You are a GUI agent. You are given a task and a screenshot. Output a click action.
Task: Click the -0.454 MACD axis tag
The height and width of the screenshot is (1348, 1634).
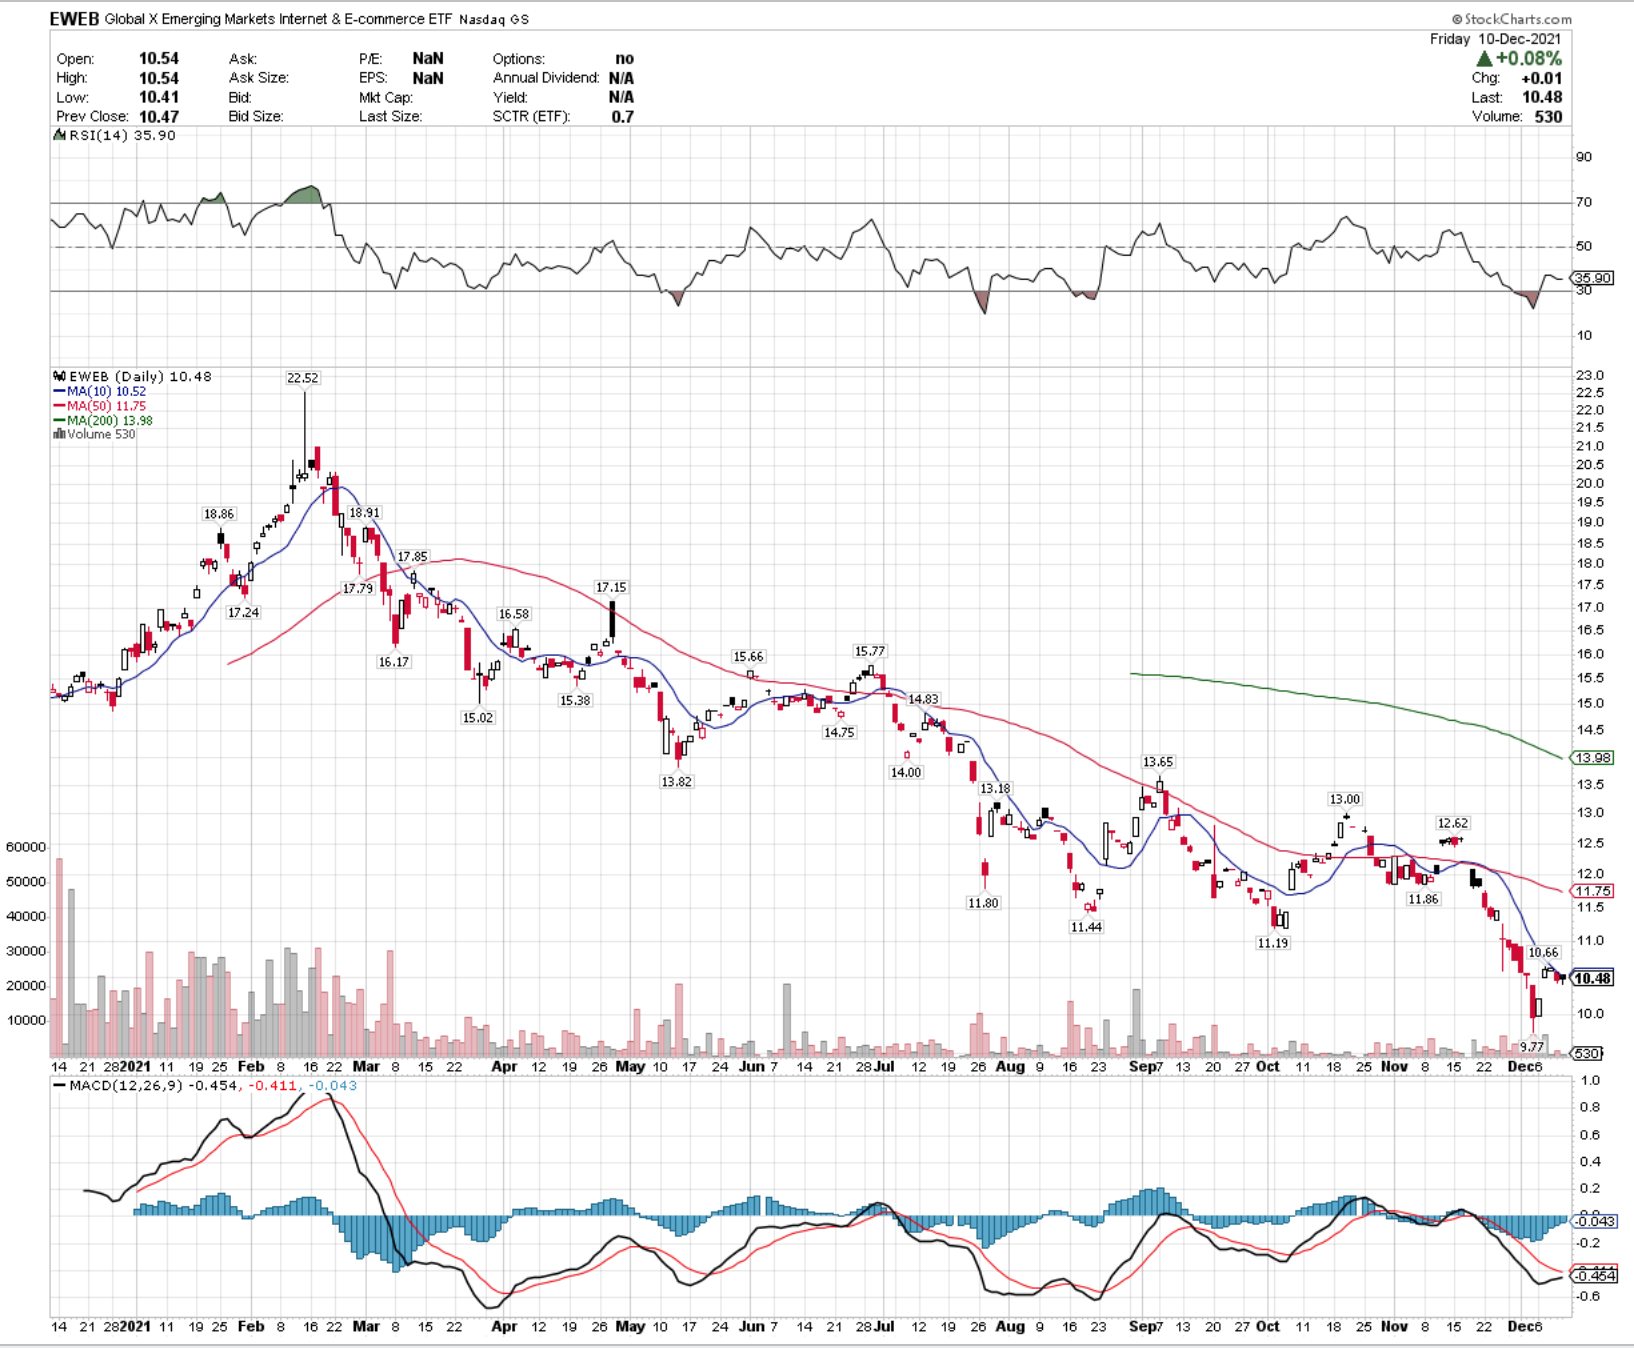pos(1594,1276)
